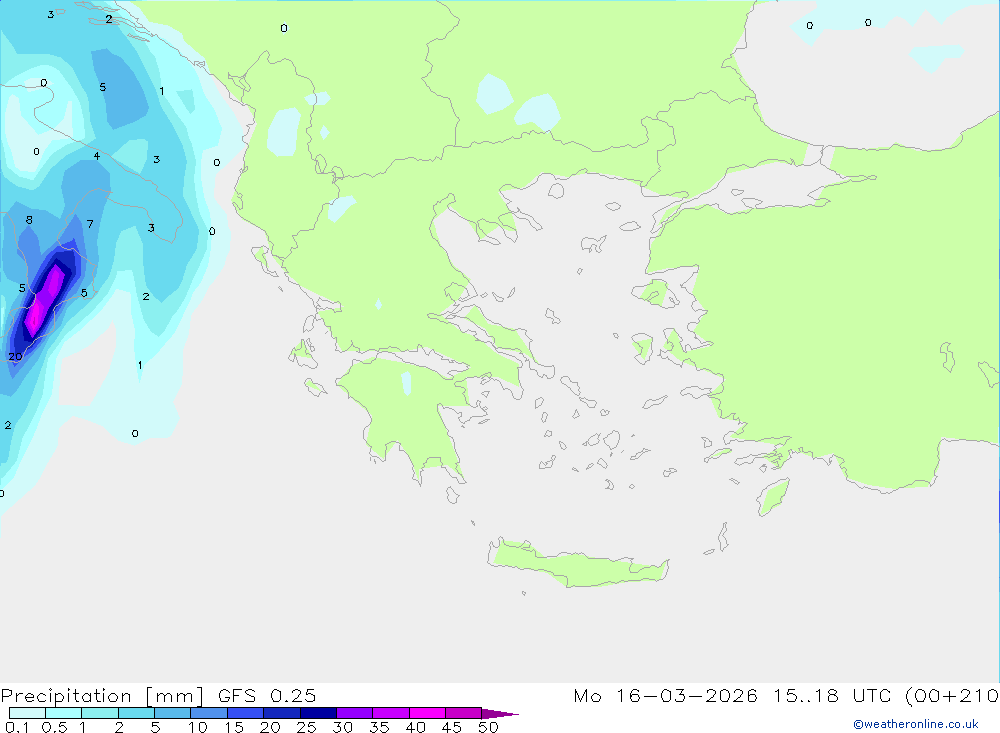
Task: Pick the 15 to 20 mm legend color
Action: (x=246, y=713)
